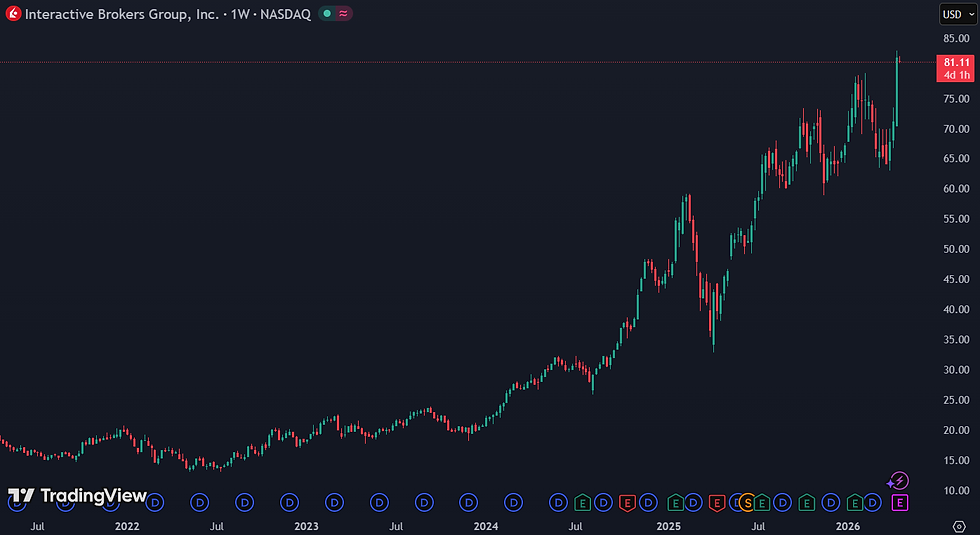Click the magenta upcoming earnings E marker

click(900, 502)
